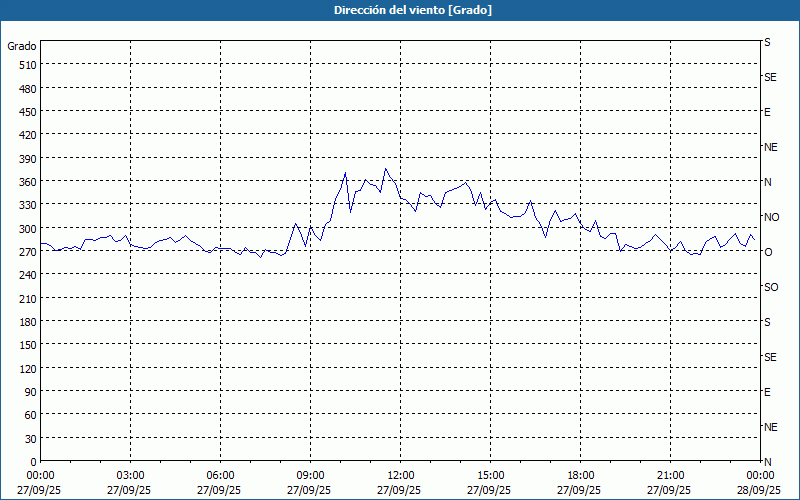
Task: Click the 28/09/25 date label
Action: (757, 490)
